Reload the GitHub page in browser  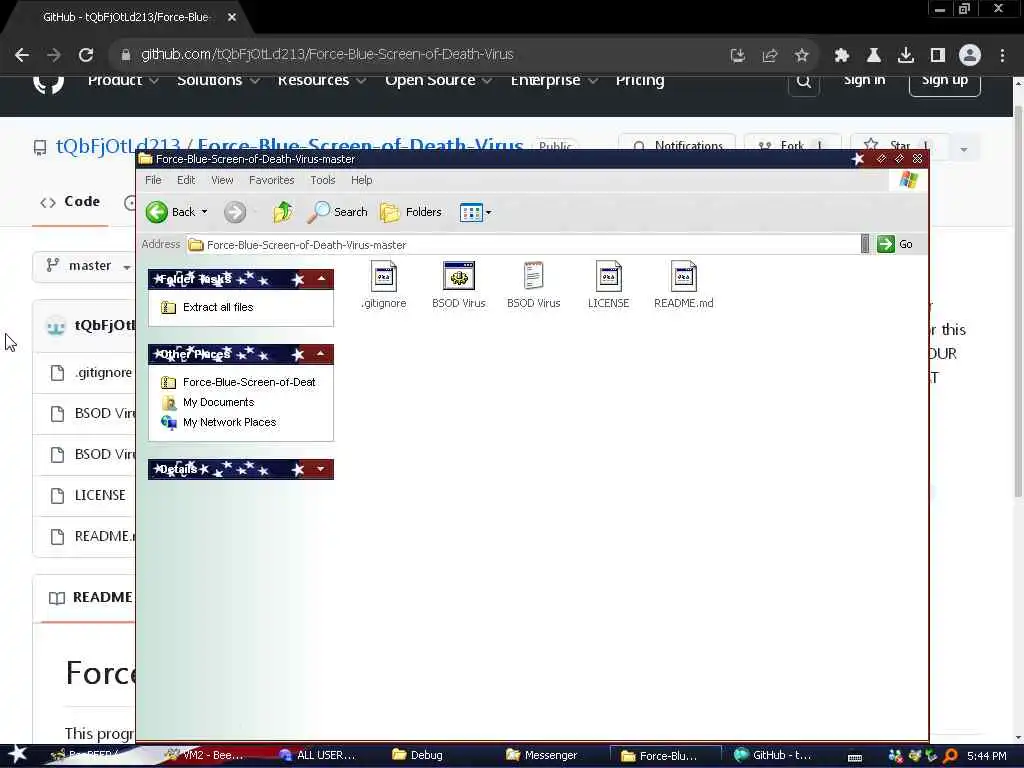pos(86,55)
